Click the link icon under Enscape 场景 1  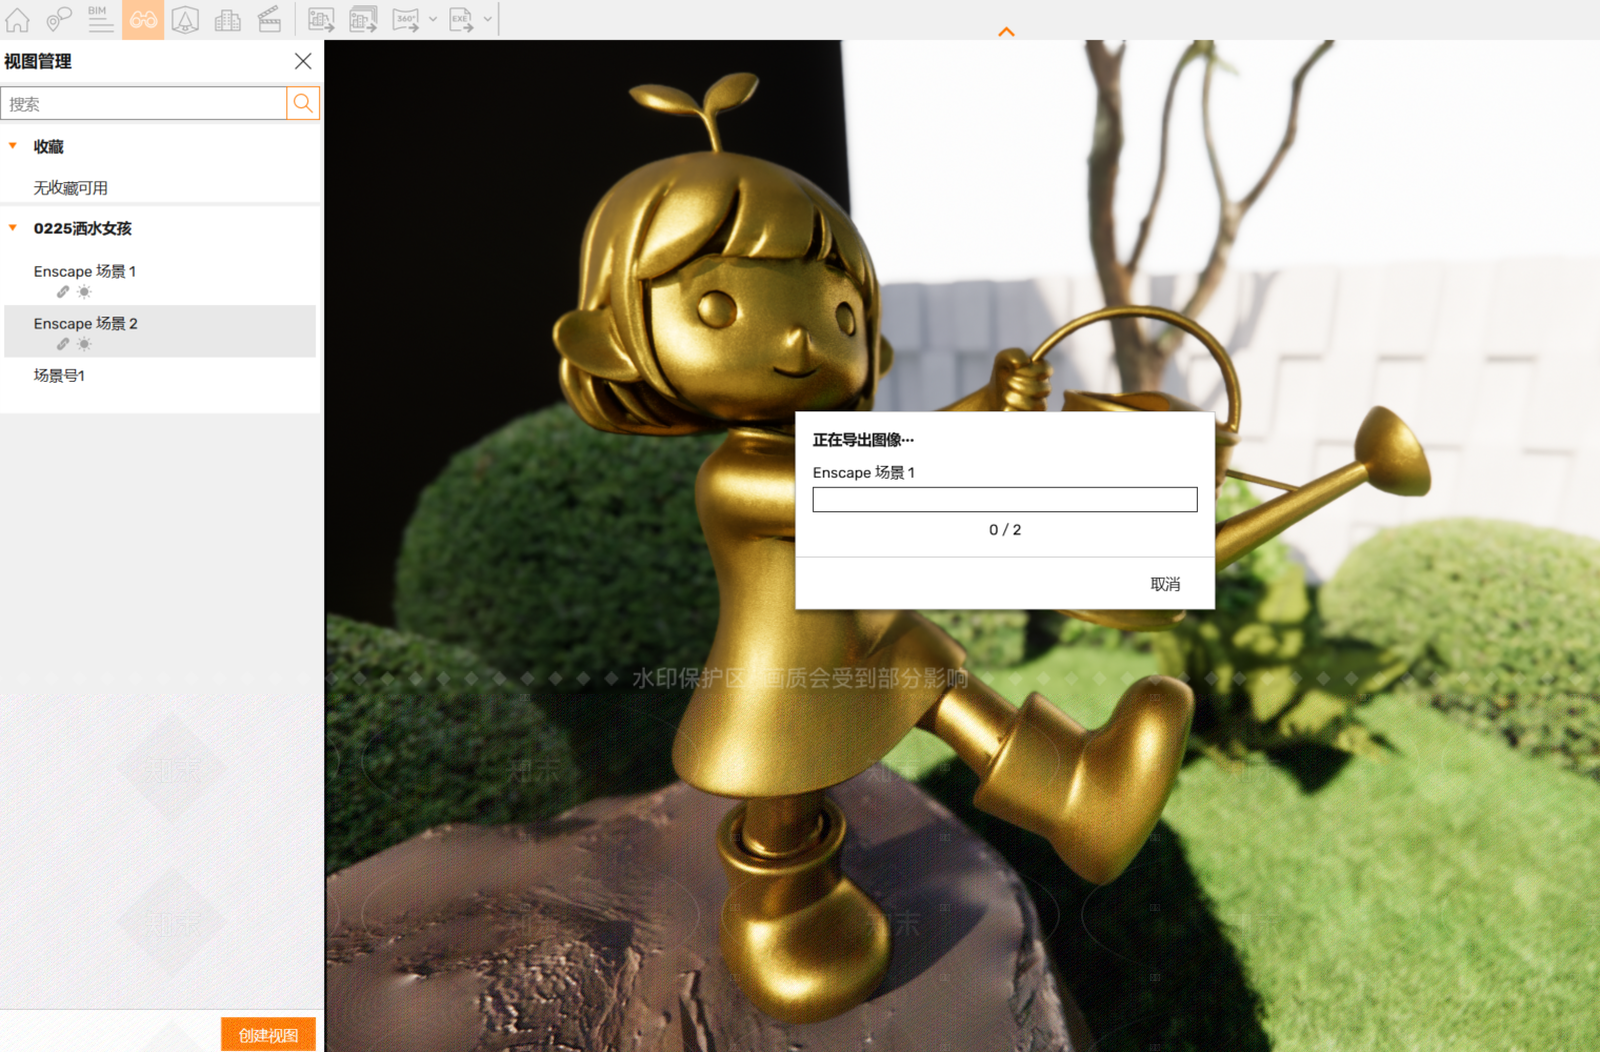(x=63, y=292)
